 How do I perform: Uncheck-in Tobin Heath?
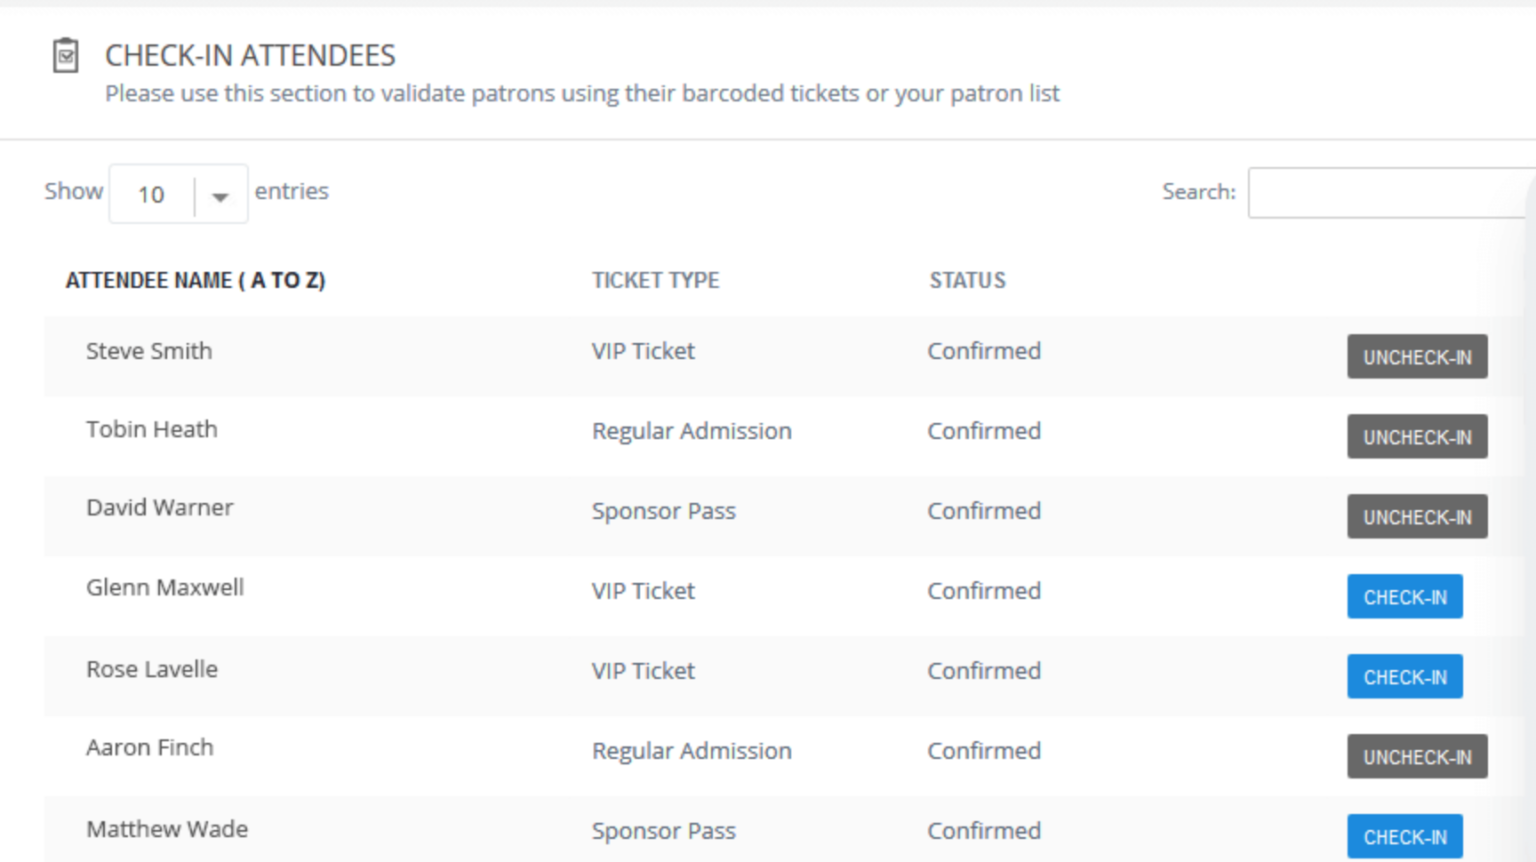[1416, 436]
